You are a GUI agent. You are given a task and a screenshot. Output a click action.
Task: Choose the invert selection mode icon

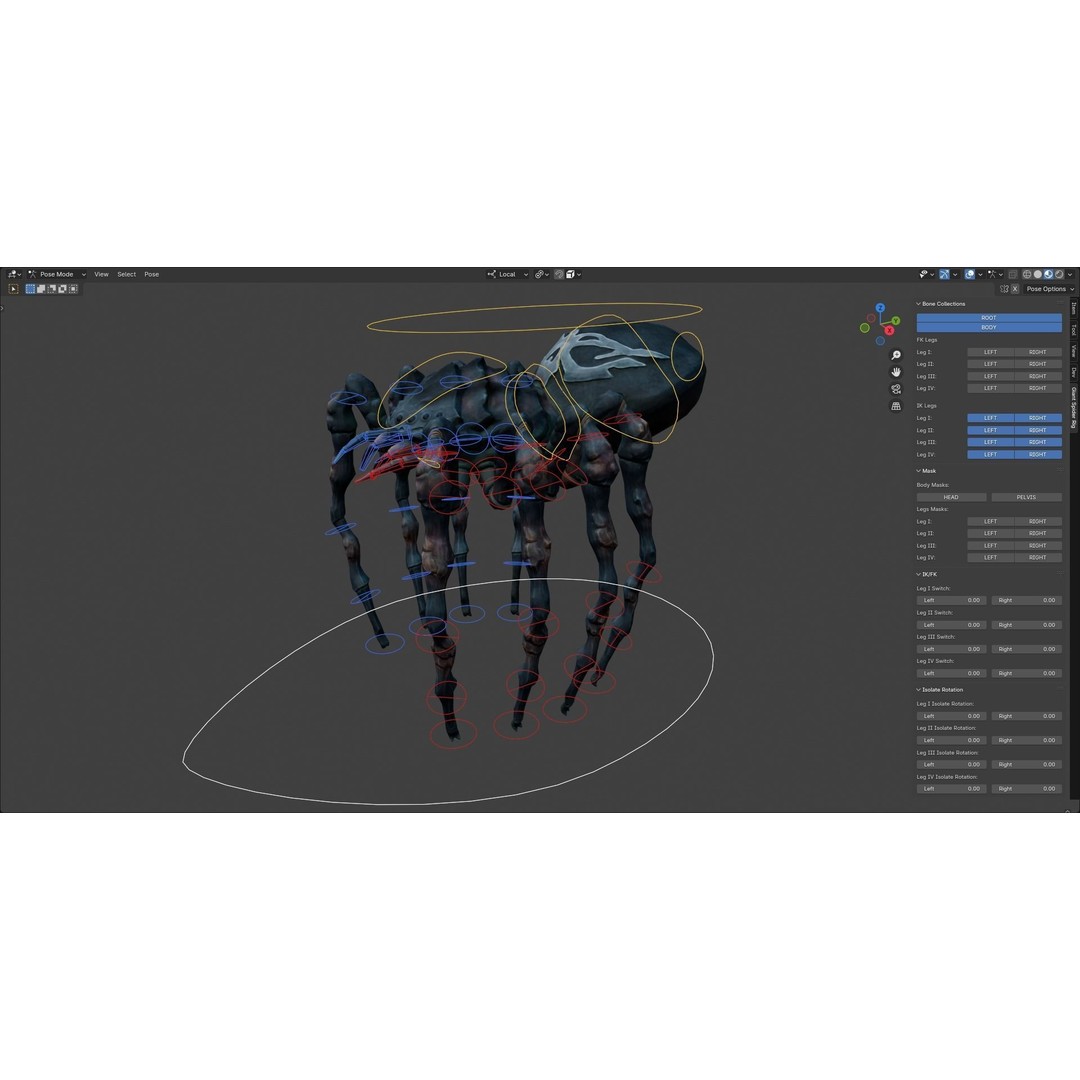coord(62,289)
